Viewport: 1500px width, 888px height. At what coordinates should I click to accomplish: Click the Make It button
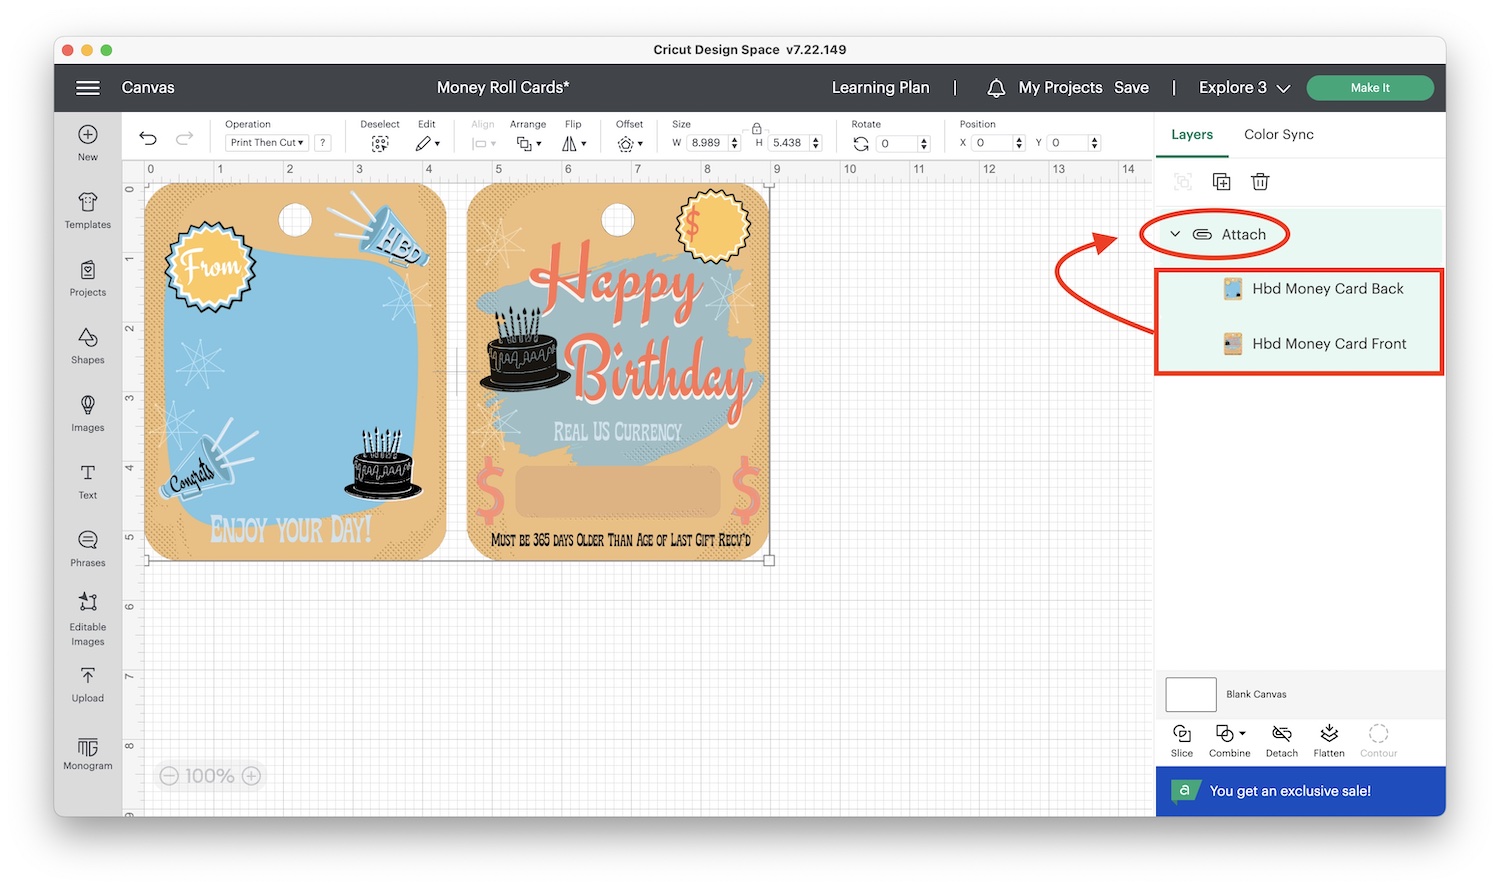(1370, 88)
